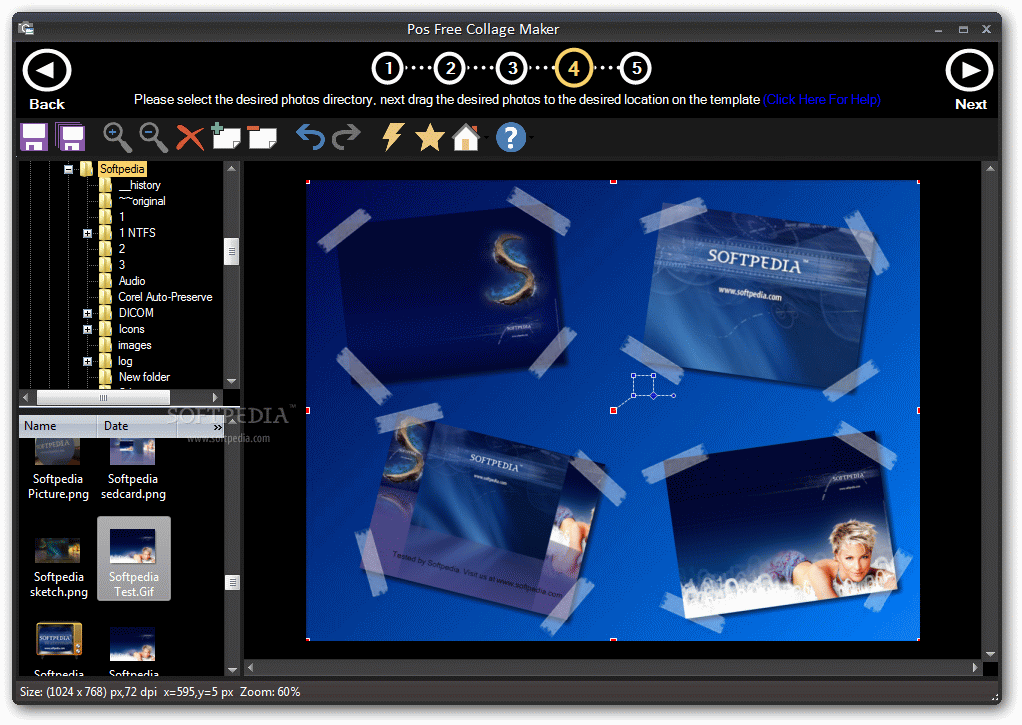Screen dimensions: 1022x725
Task: Add photo with the green plus icon
Action: pyautogui.click(x=226, y=136)
